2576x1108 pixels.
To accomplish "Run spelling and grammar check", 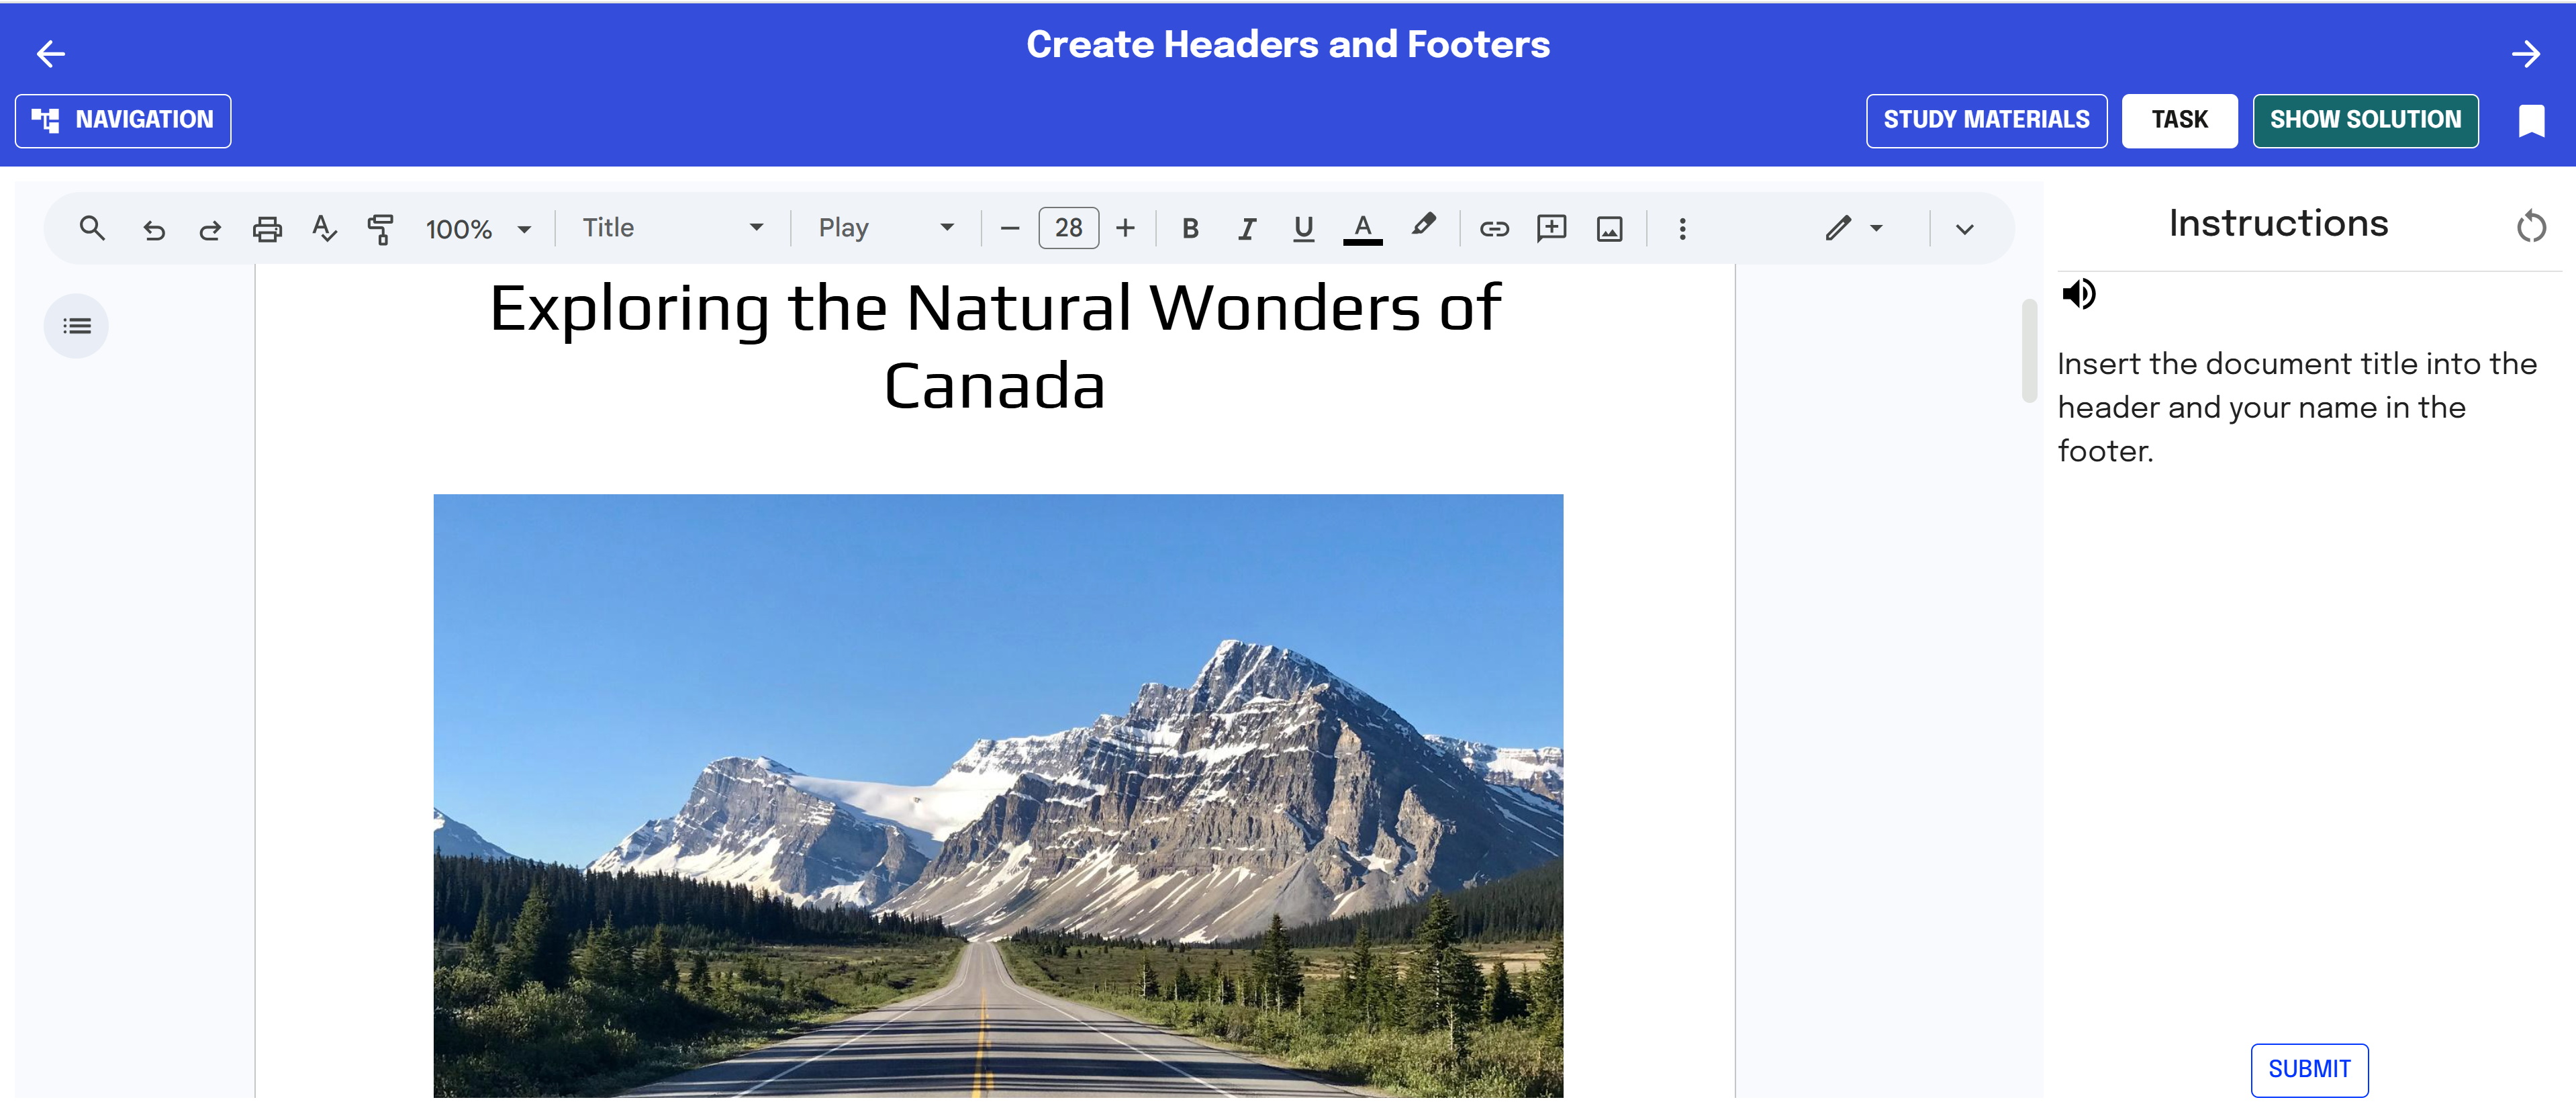I will click(x=324, y=229).
